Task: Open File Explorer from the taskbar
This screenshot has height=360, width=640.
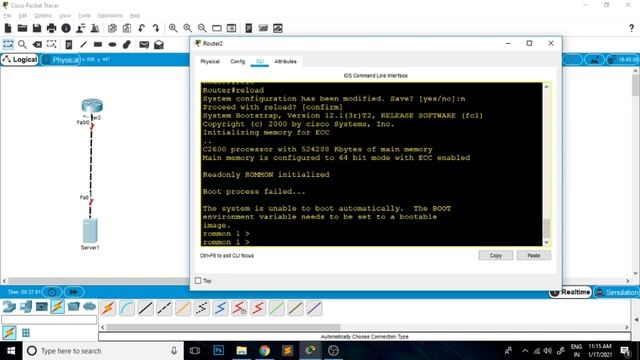Action: coord(242,351)
